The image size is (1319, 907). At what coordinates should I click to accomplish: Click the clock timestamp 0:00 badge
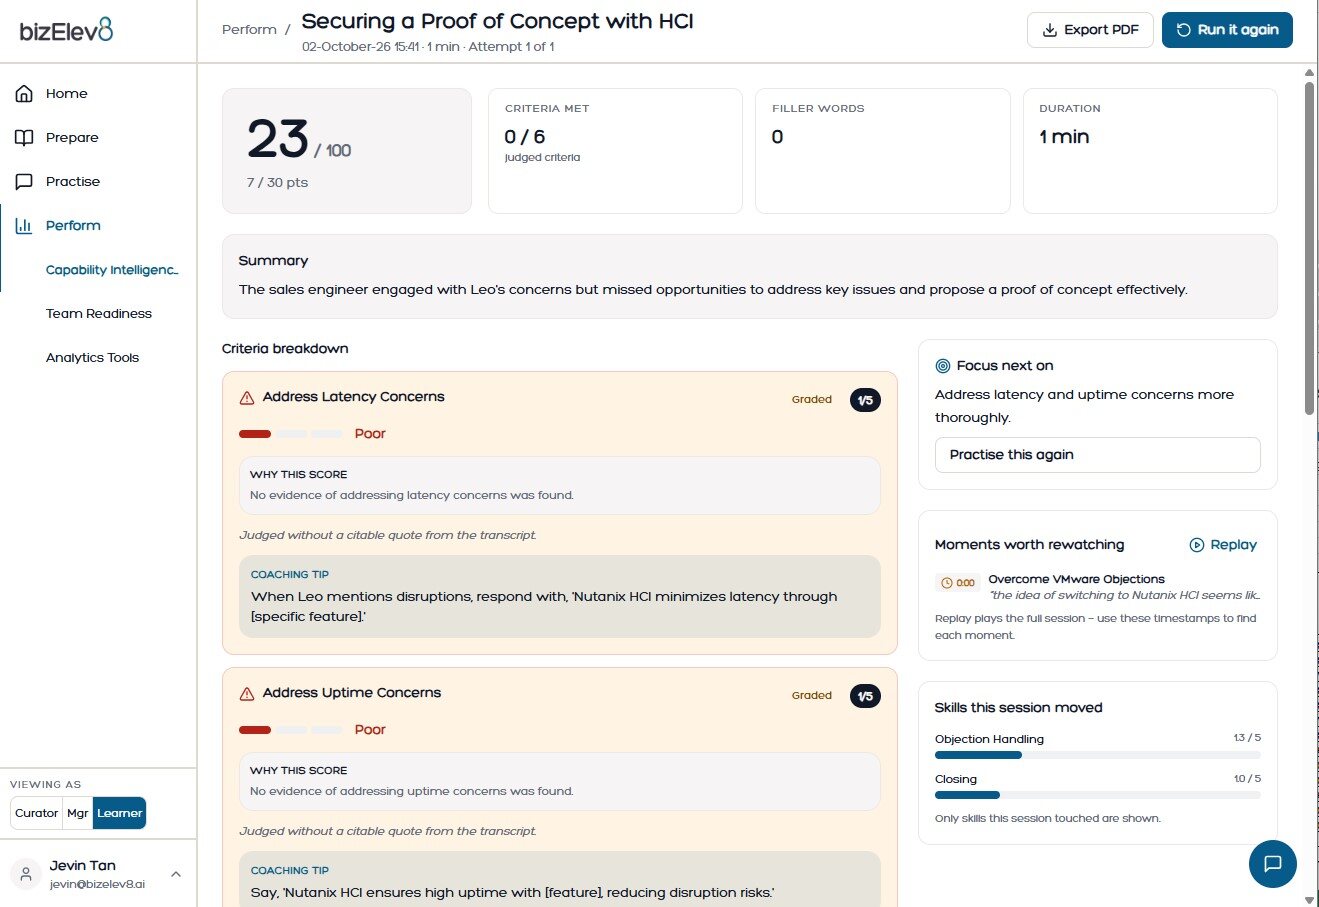click(x=958, y=582)
